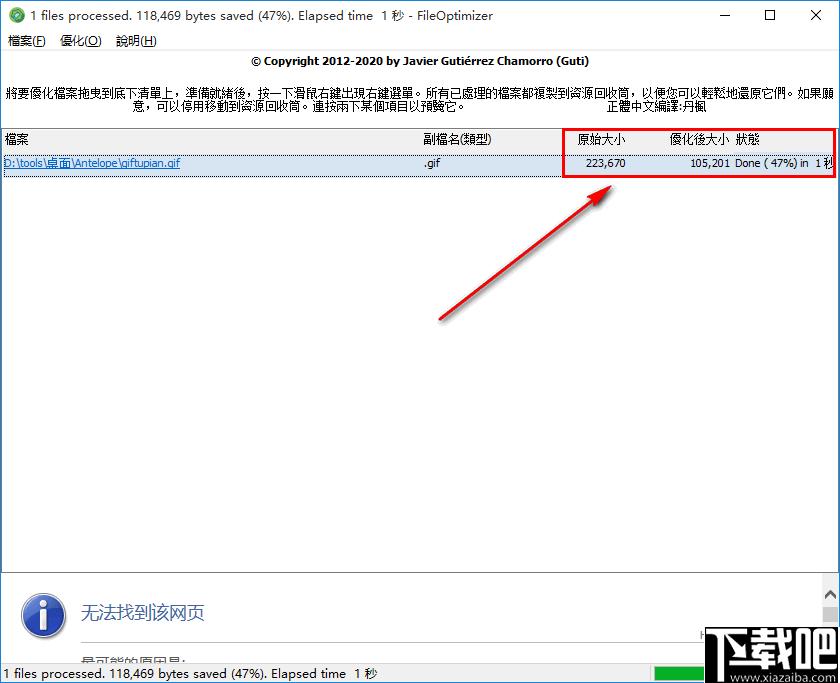Open the 檔案(F) menu
Viewport: 840px width, 683px height.
(26, 41)
